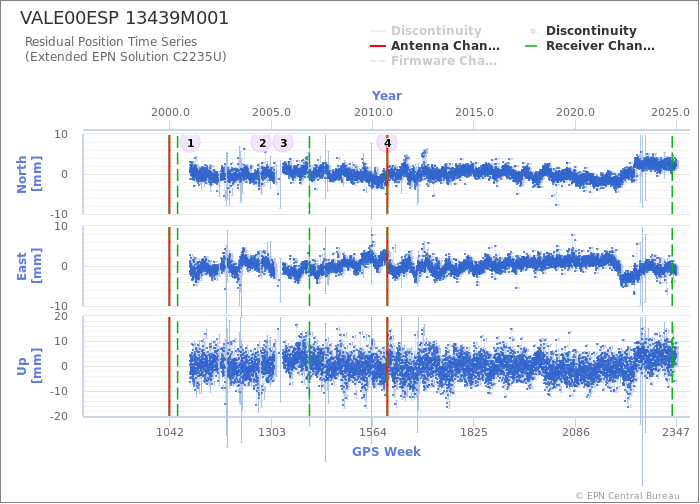The height and width of the screenshot is (504, 700).
Task: Toggle the Antenna Change legend entry
Action: (435, 46)
